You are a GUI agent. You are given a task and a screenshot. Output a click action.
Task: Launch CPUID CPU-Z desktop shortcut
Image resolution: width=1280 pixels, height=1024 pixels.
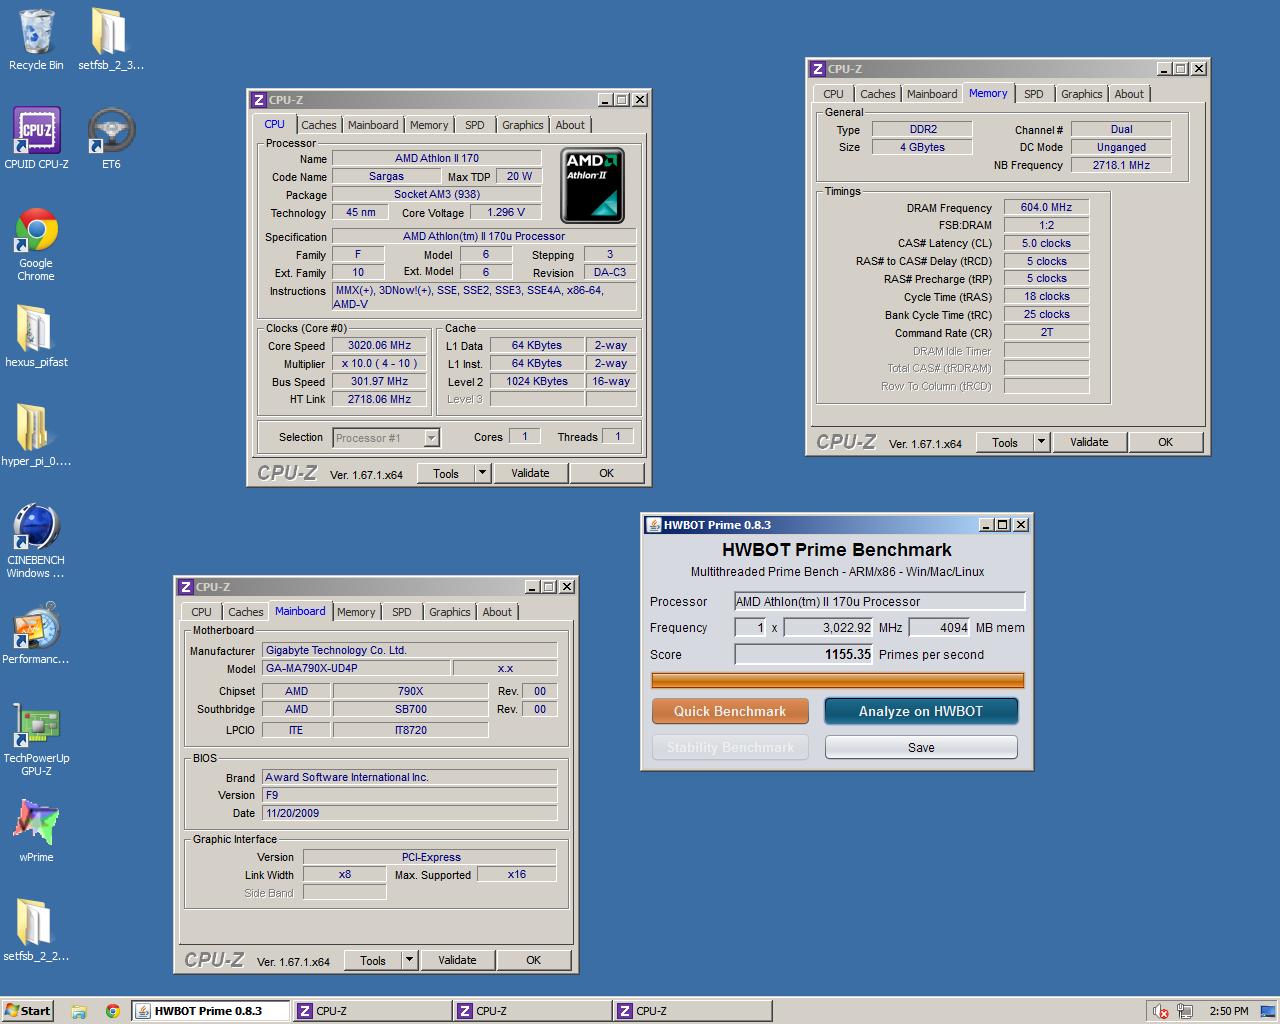point(36,138)
